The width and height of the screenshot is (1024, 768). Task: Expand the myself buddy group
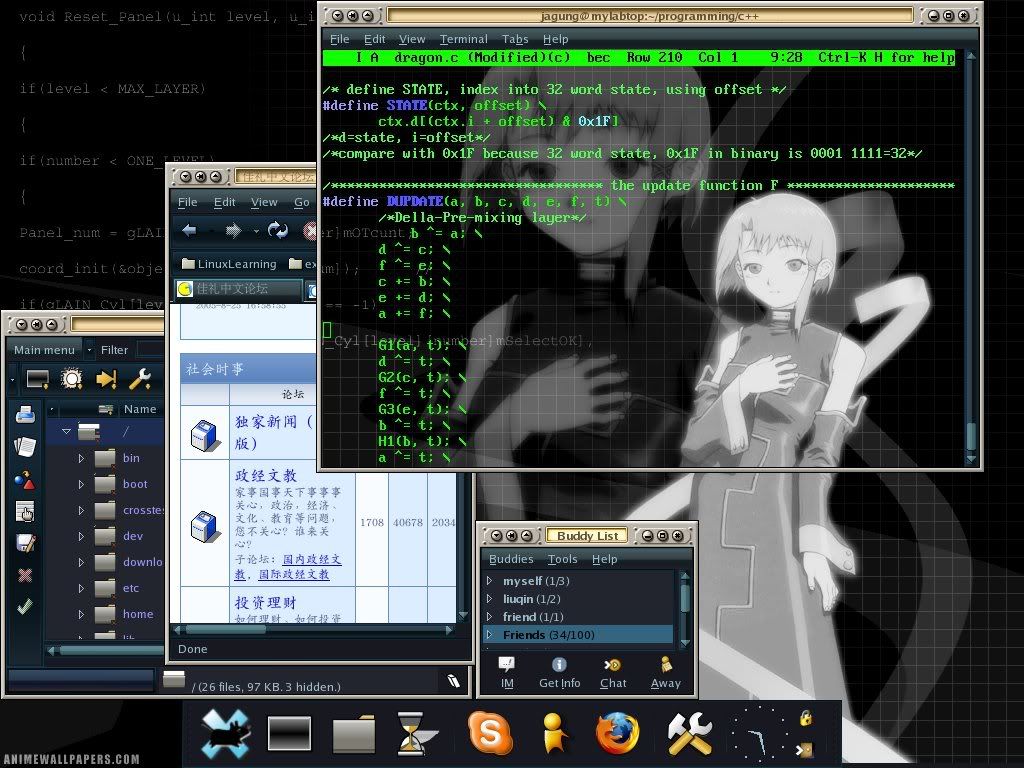tap(490, 581)
